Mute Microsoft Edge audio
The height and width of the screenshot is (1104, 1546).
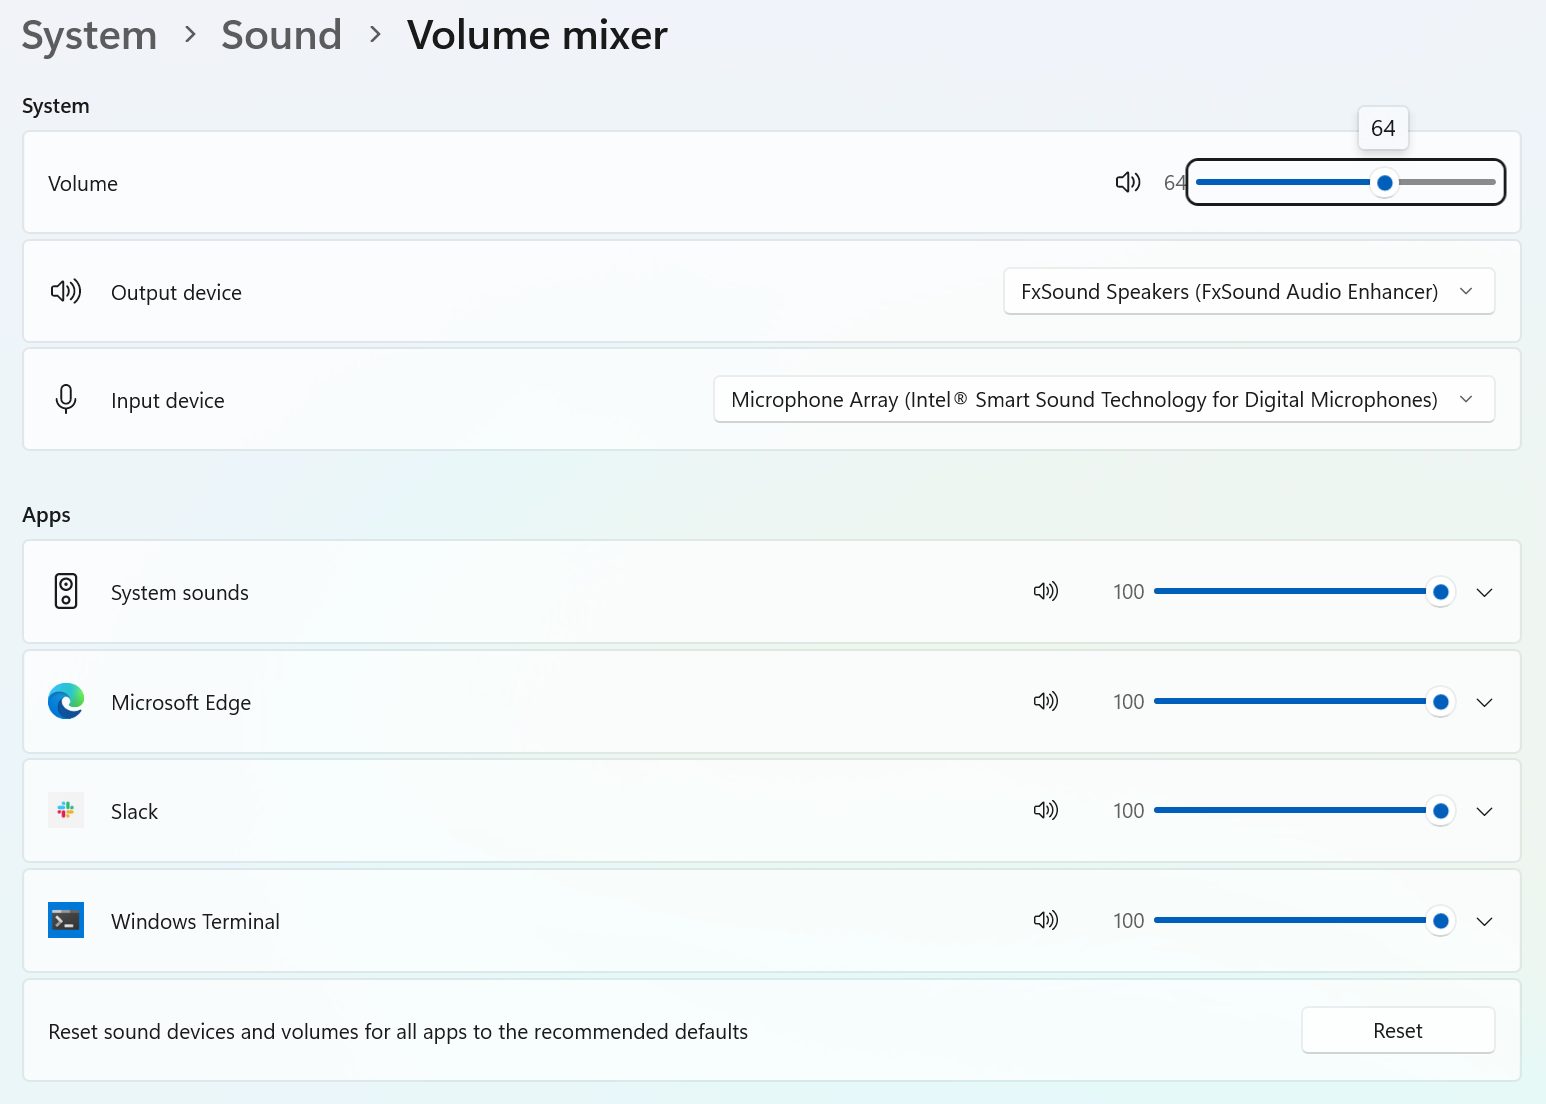point(1046,701)
